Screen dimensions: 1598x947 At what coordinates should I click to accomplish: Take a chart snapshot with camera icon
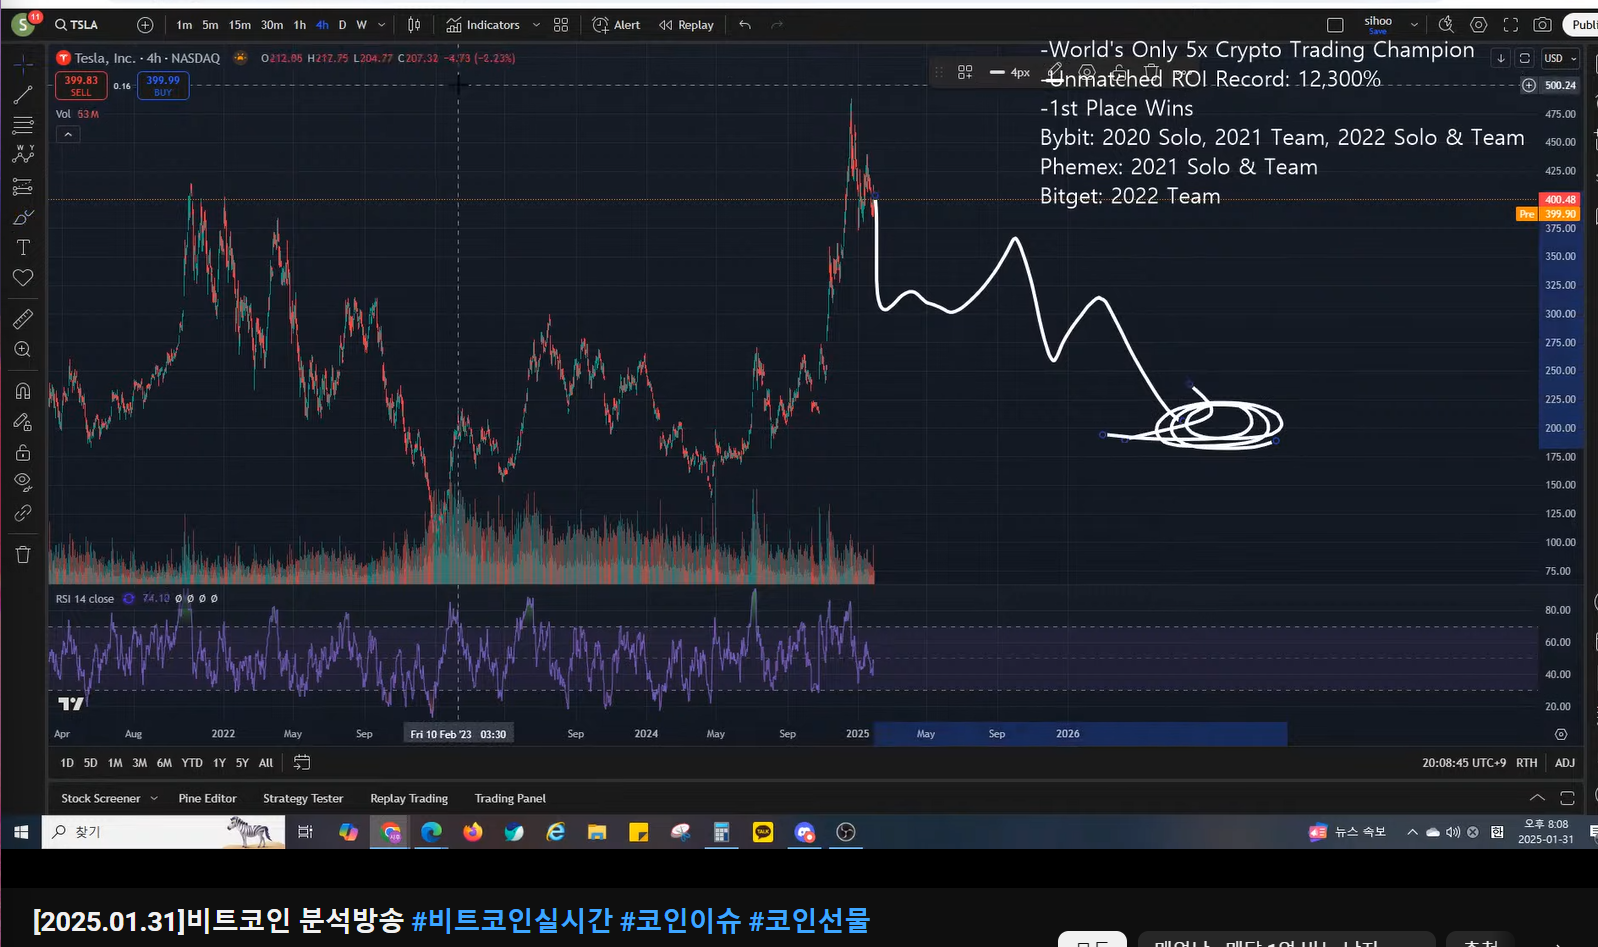[x=1543, y=25]
